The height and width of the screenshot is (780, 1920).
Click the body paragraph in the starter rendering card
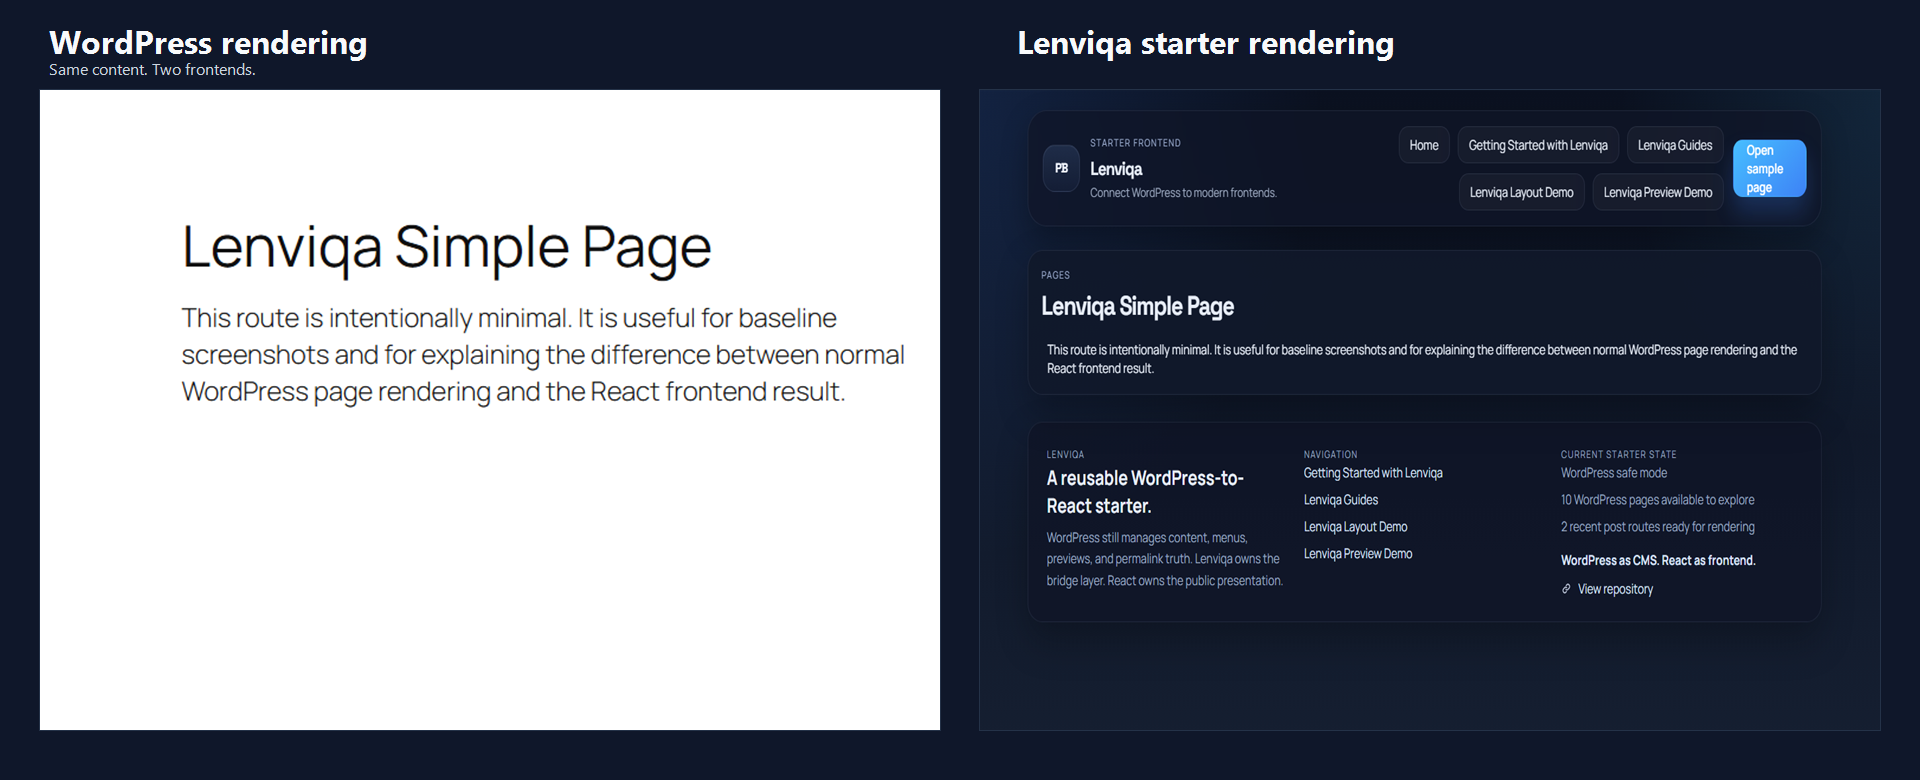pos(1422,359)
